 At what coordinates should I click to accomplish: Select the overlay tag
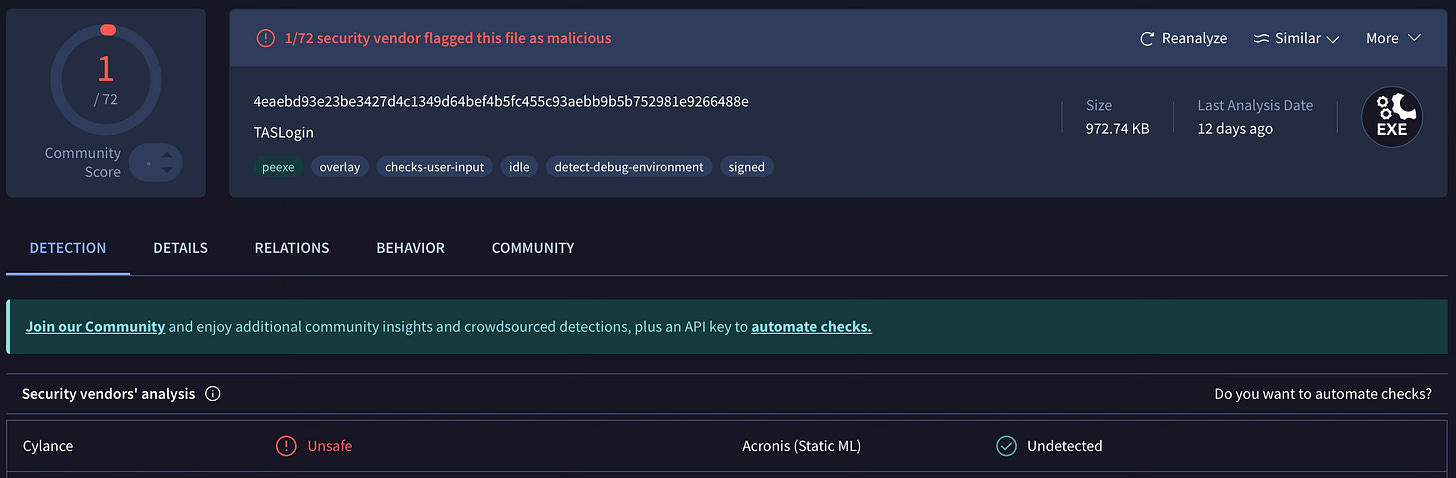340,167
